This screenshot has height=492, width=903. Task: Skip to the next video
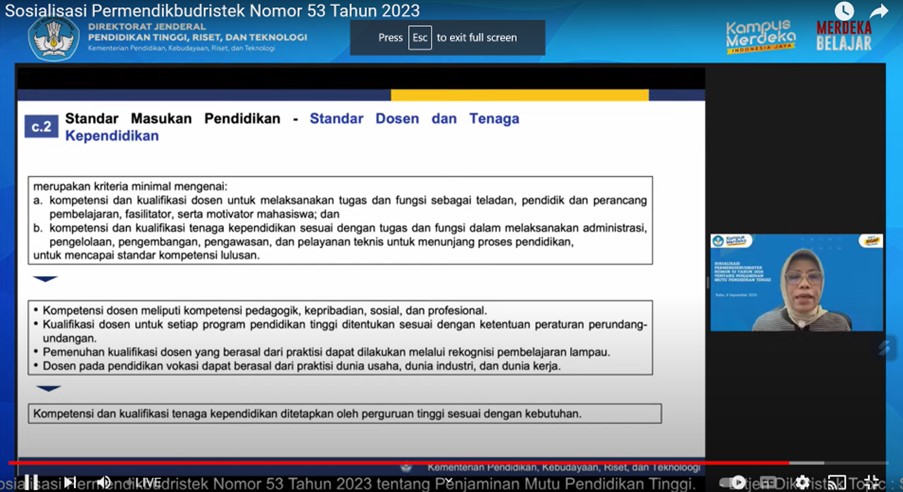coord(70,482)
